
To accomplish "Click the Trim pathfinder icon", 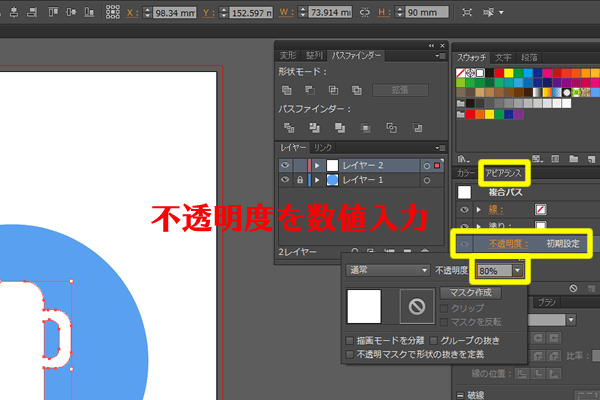I will pos(315,128).
